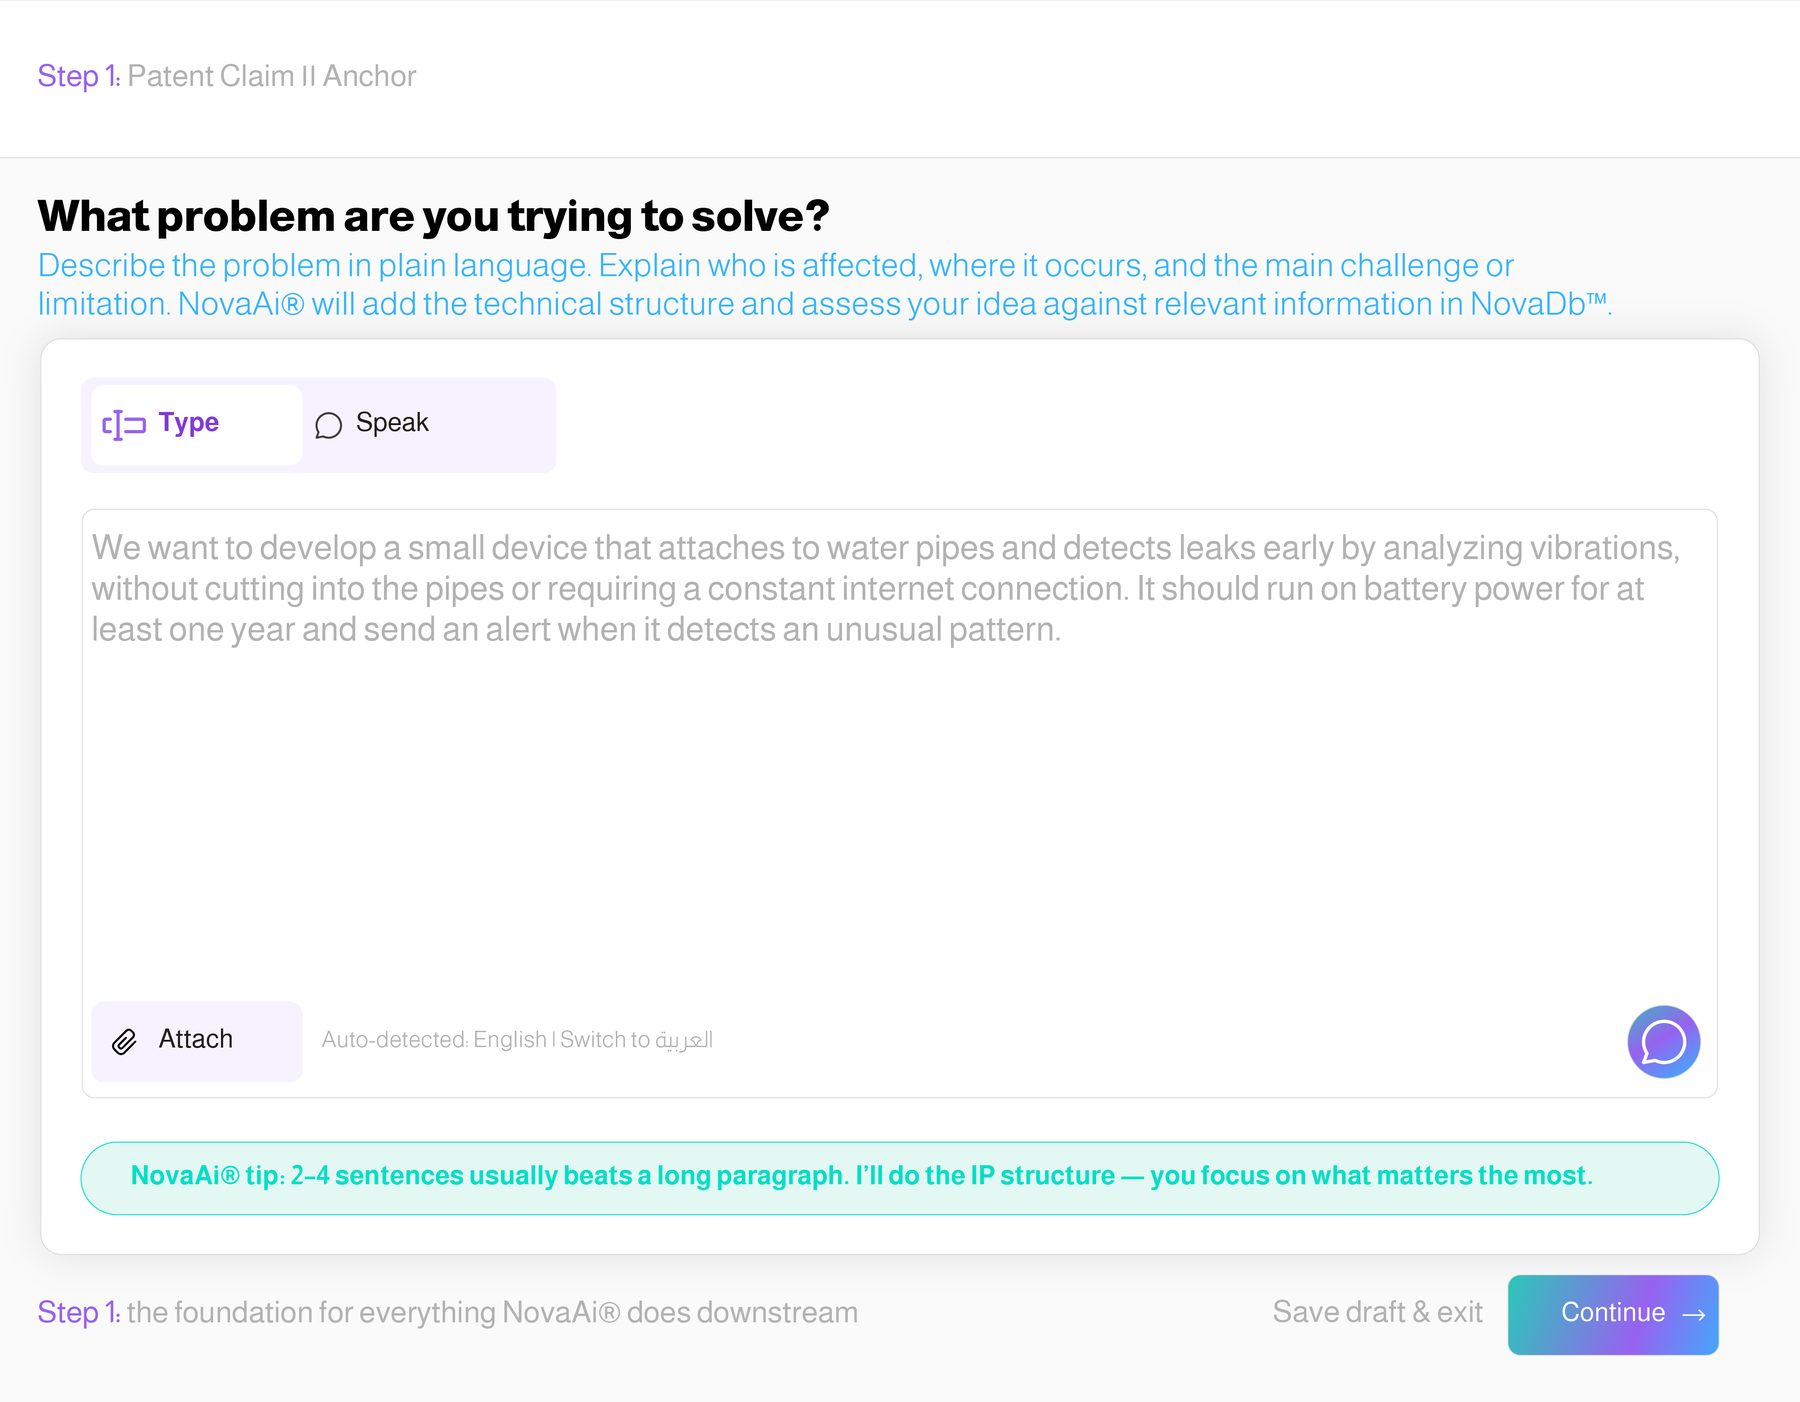Open the Attach file button
Image resolution: width=1800 pixels, height=1402 pixels.
(x=196, y=1041)
